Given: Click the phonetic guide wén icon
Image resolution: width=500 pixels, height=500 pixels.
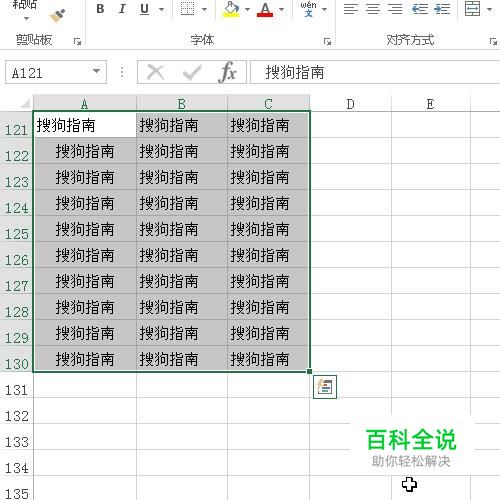Looking at the screenshot, I should click(308, 9).
